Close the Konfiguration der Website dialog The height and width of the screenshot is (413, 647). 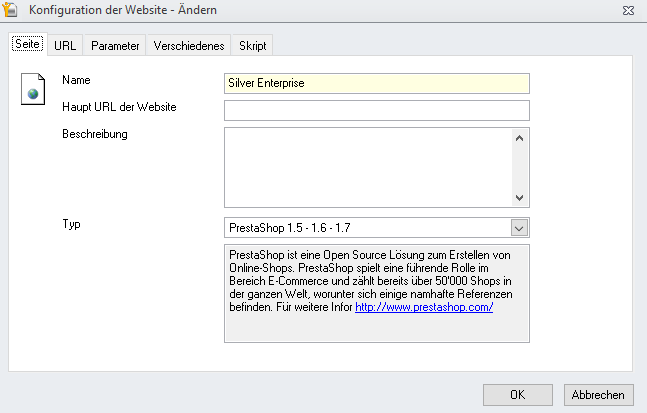(x=628, y=10)
